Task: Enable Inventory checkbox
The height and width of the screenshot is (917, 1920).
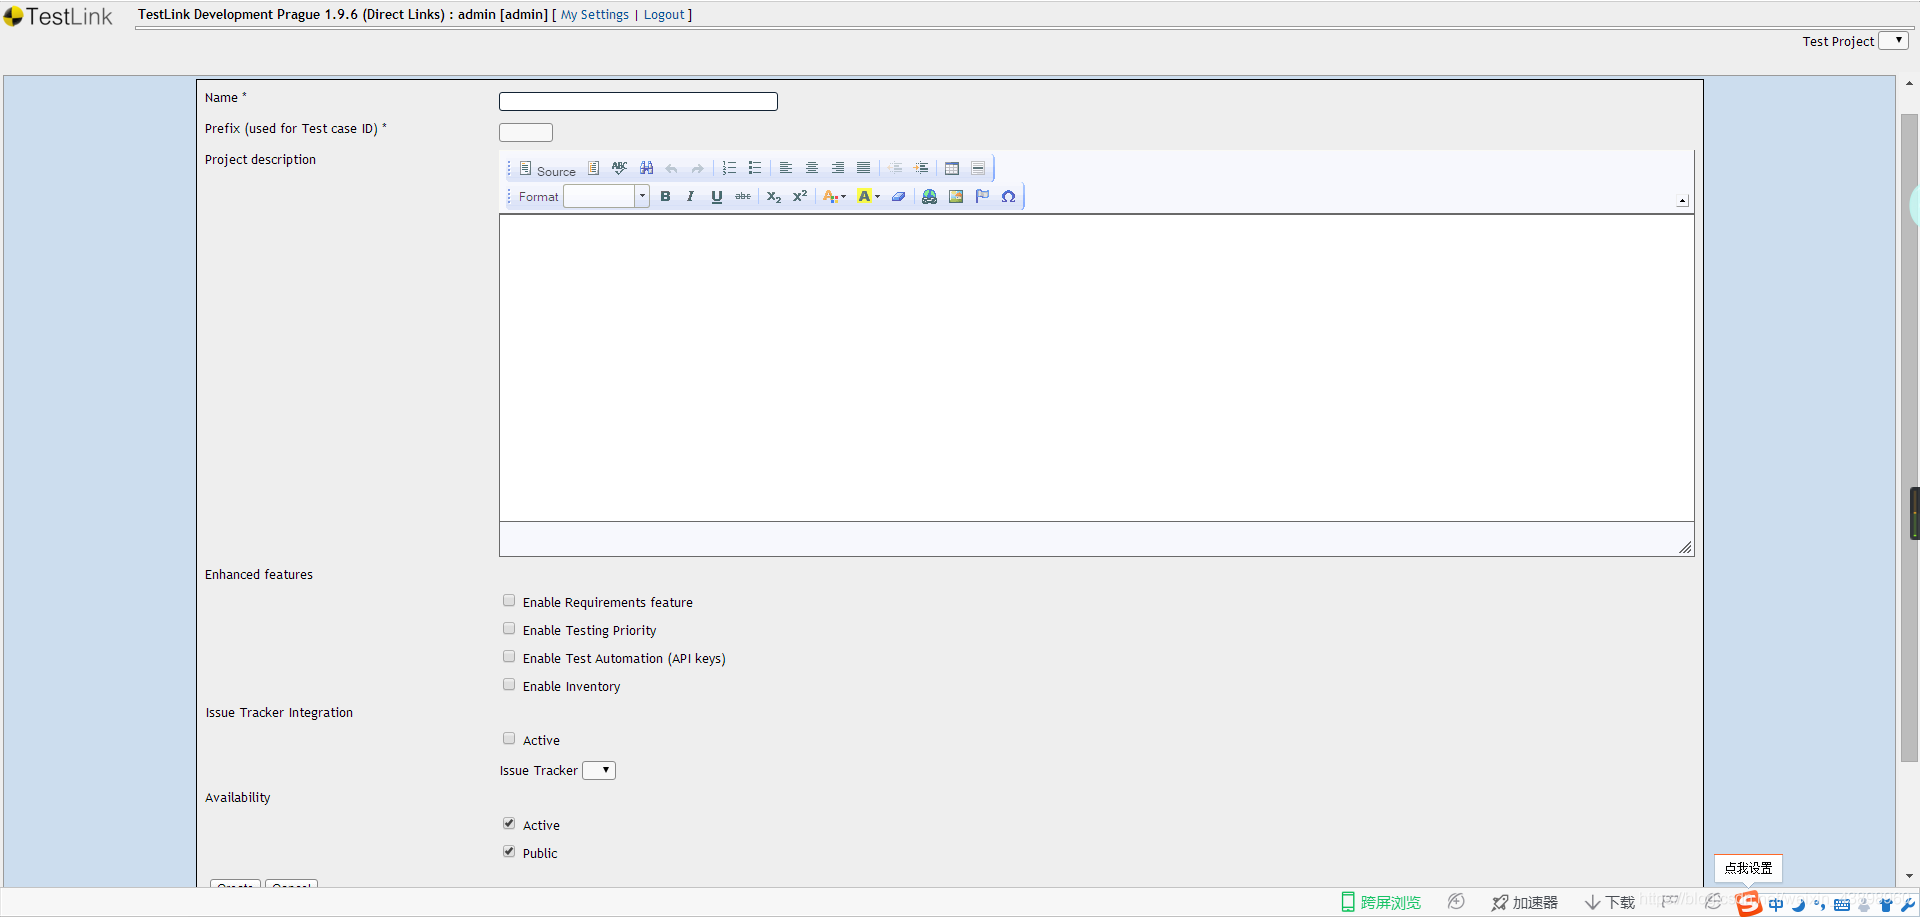Action: (x=509, y=685)
